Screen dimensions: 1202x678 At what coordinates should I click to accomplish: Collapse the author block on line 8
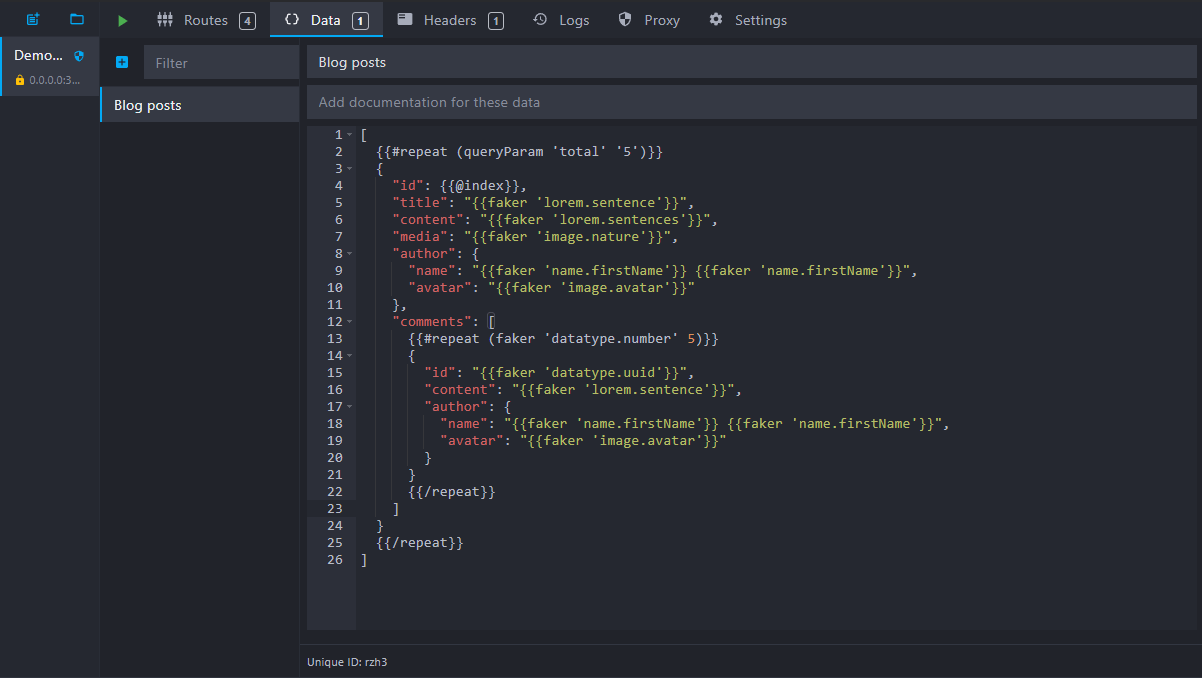pyautogui.click(x=350, y=254)
